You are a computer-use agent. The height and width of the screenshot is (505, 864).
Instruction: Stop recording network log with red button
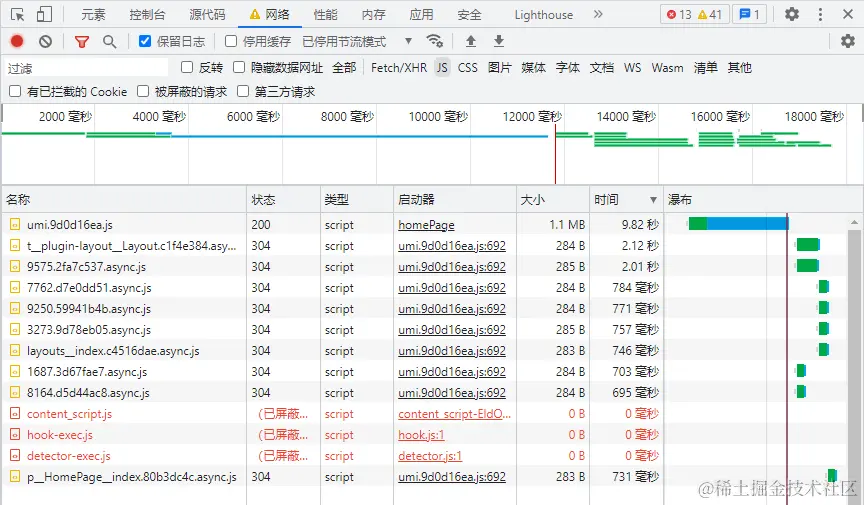coord(17,41)
